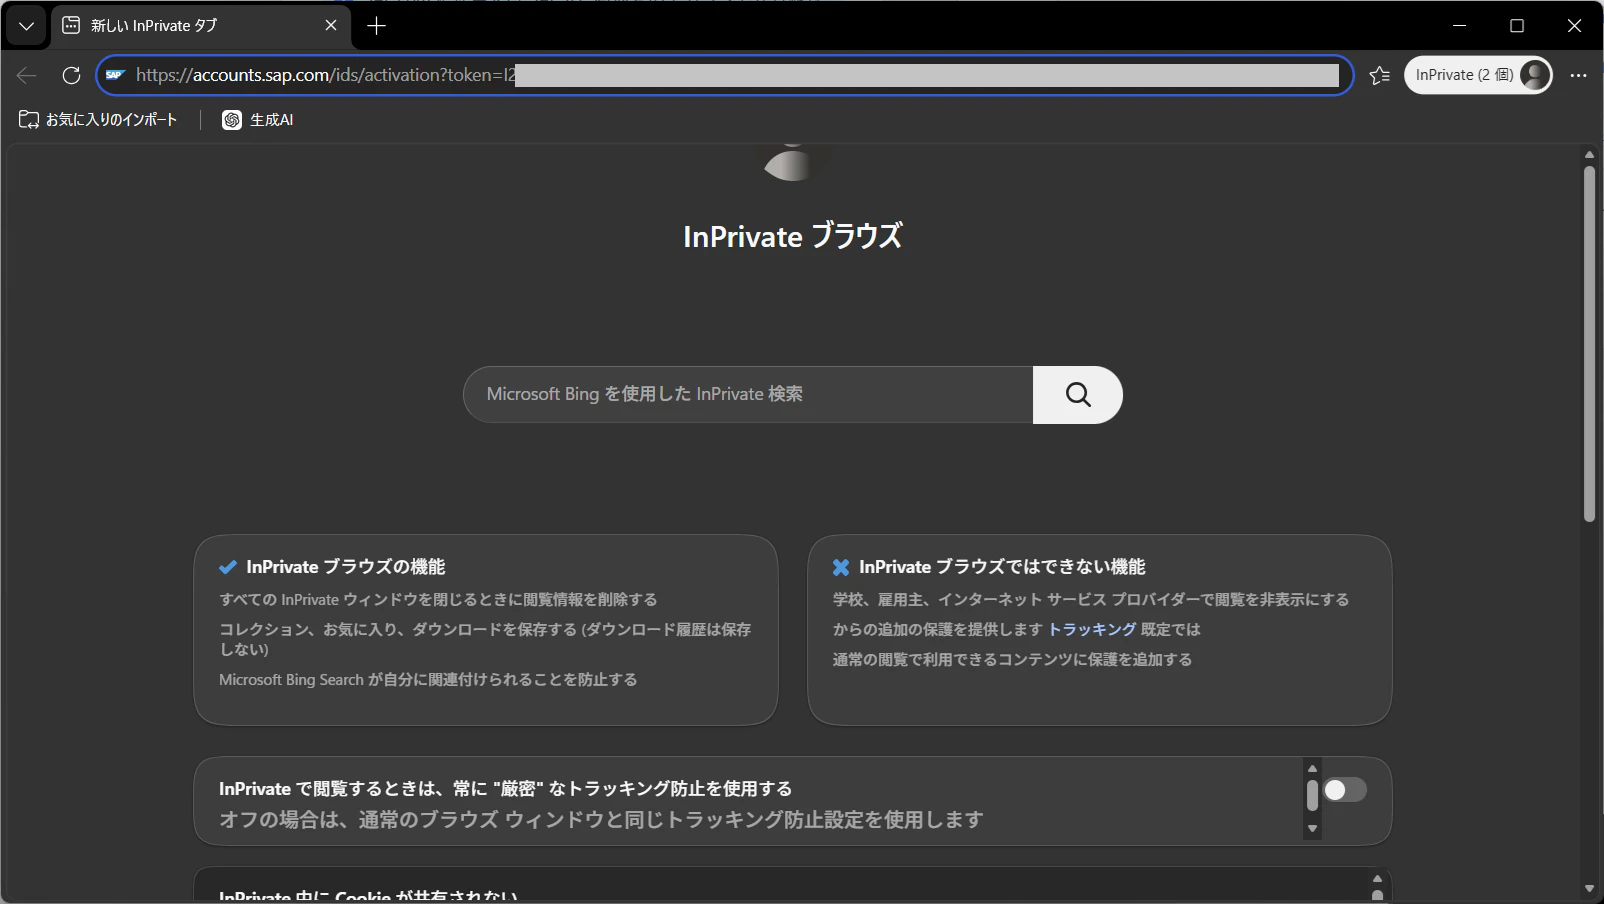
Task: Open a new tab with plus button
Action: click(377, 26)
